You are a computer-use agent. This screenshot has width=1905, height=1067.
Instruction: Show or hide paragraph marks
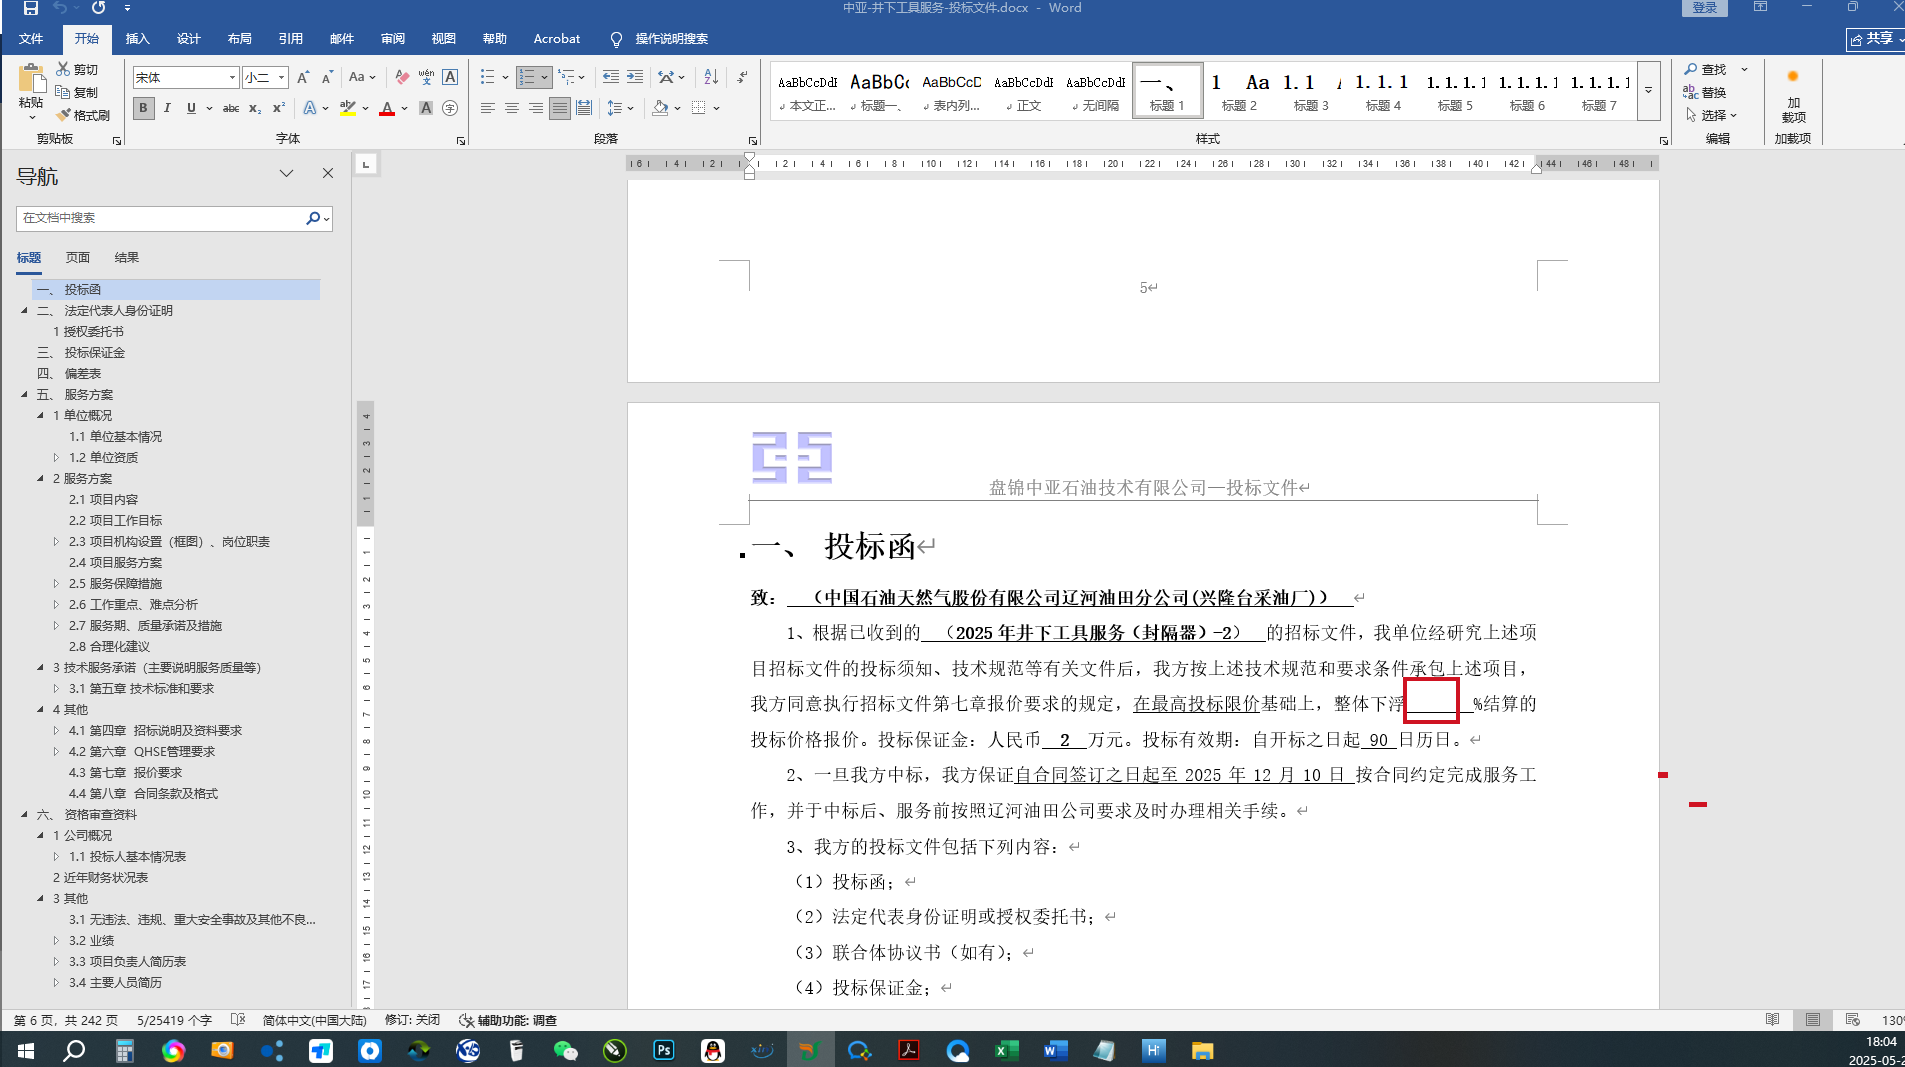[742, 77]
